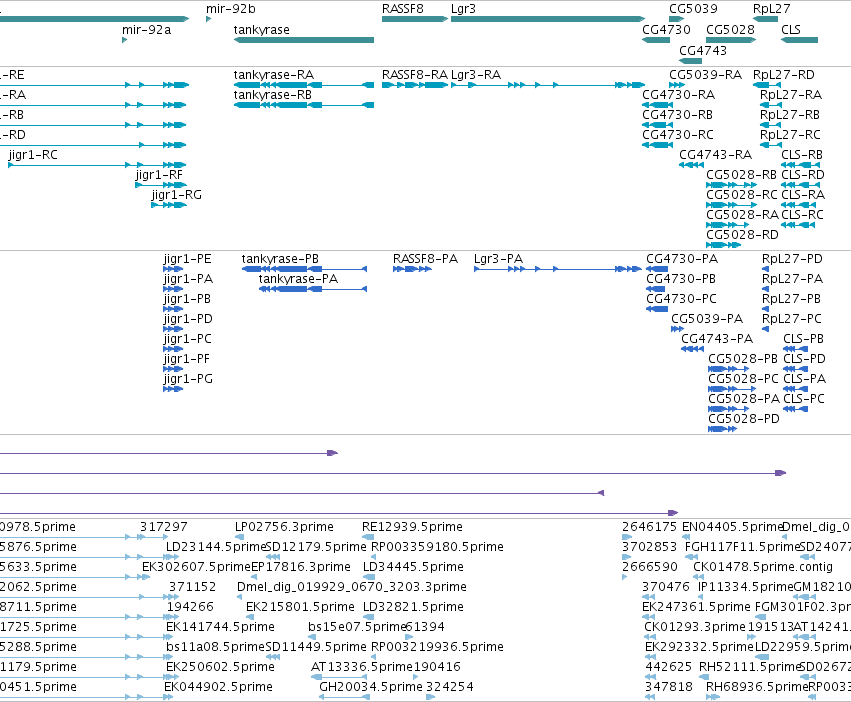The height and width of the screenshot is (702, 851).
Task: Click the CG5028-PD protein label
Action: pyautogui.click(x=744, y=419)
